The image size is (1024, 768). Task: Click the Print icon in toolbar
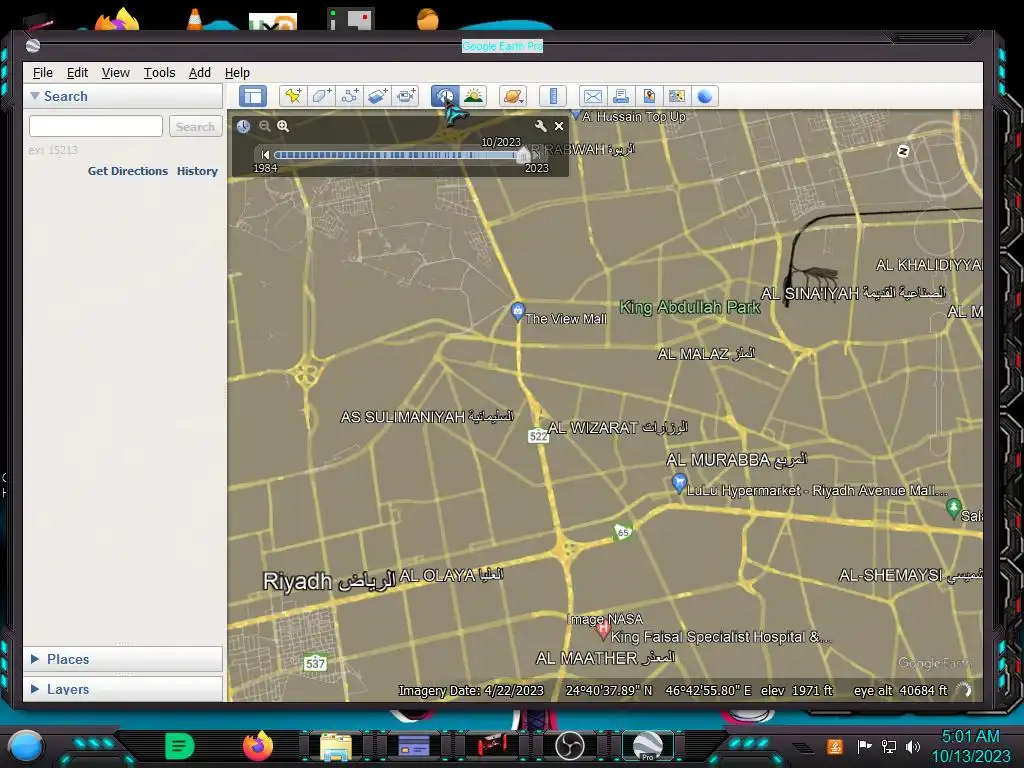(621, 97)
